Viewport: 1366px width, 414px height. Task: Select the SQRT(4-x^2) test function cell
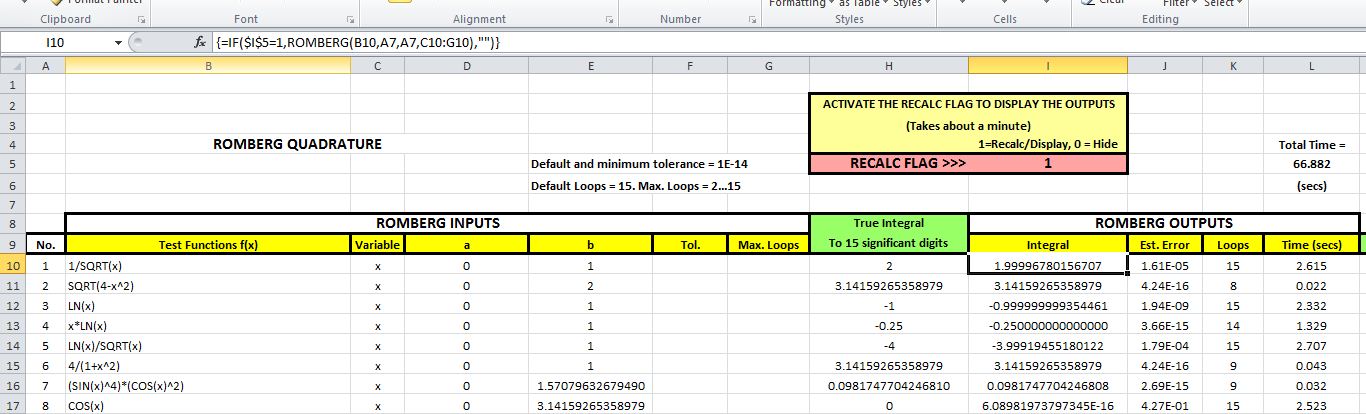207,286
